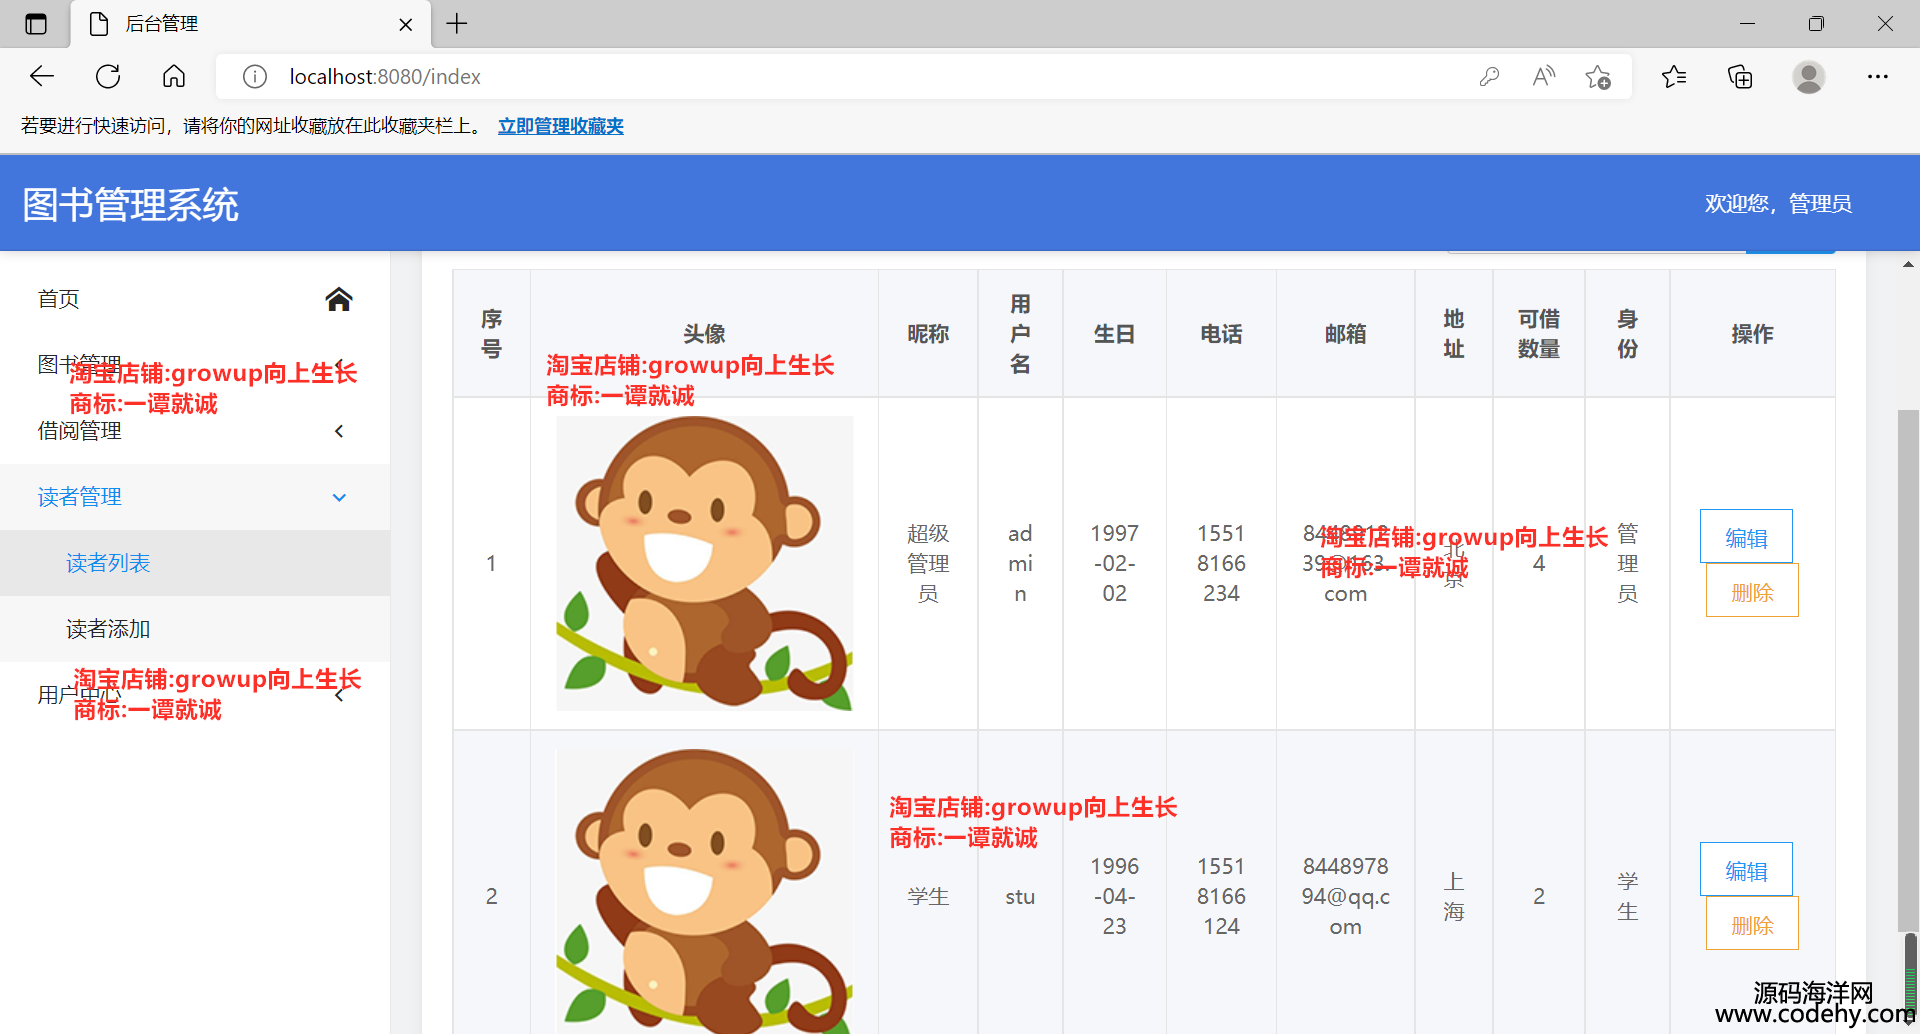View site information icon in address bar
Screen dimensions: 1920x1034
coord(255,76)
